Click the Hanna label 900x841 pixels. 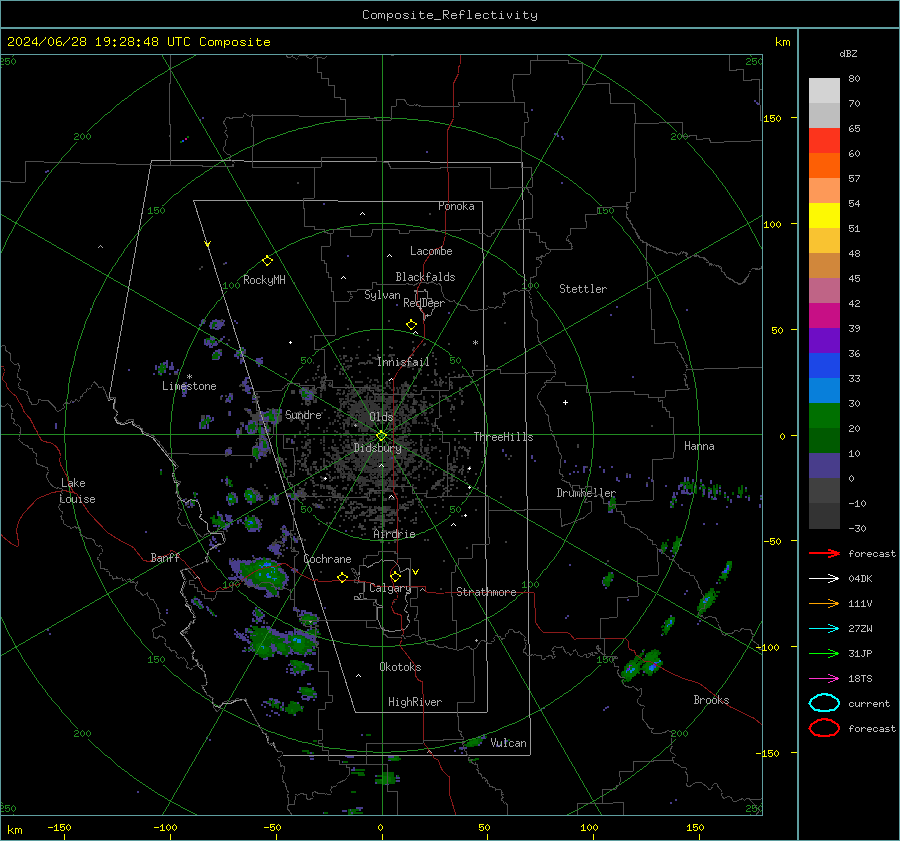click(x=699, y=446)
